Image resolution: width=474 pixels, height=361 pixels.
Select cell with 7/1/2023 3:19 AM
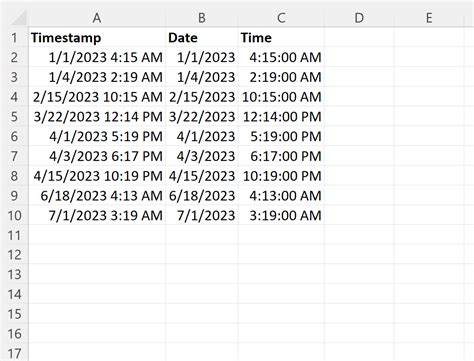(x=97, y=215)
